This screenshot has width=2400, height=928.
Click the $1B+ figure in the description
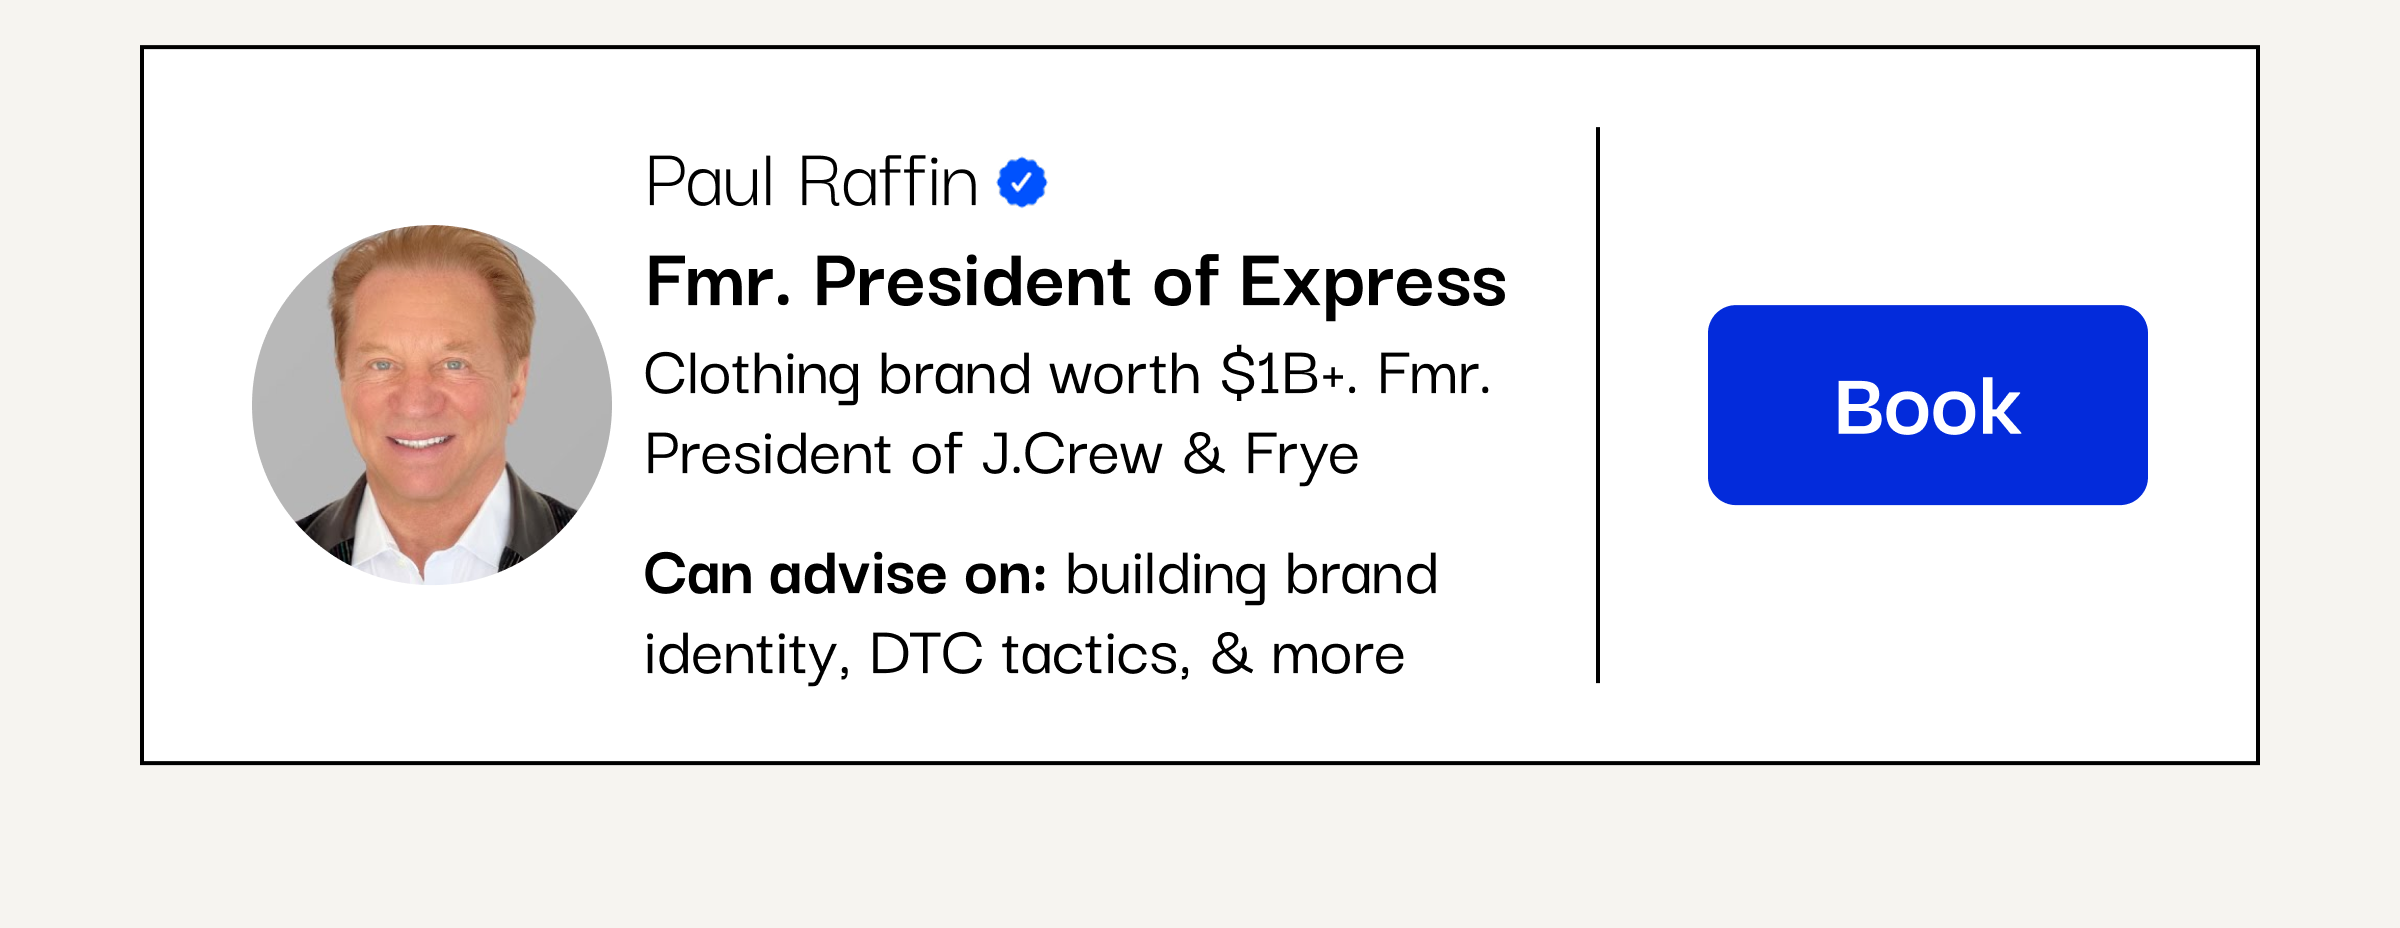(1282, 375)
